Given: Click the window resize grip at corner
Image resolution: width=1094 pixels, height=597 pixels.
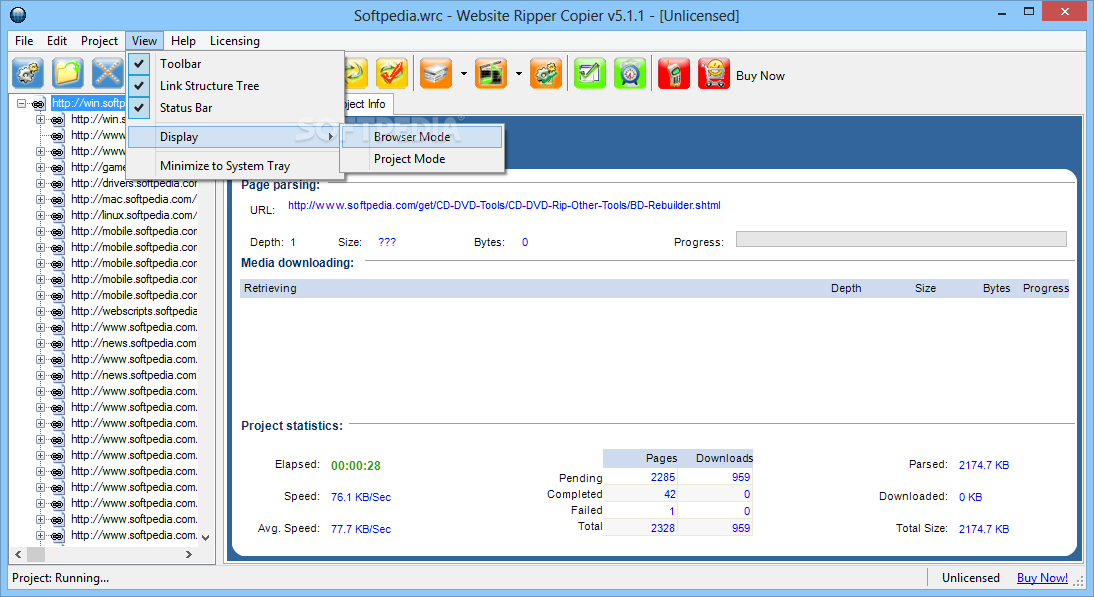Looking at the screenshot, I should coord(1079,581).
